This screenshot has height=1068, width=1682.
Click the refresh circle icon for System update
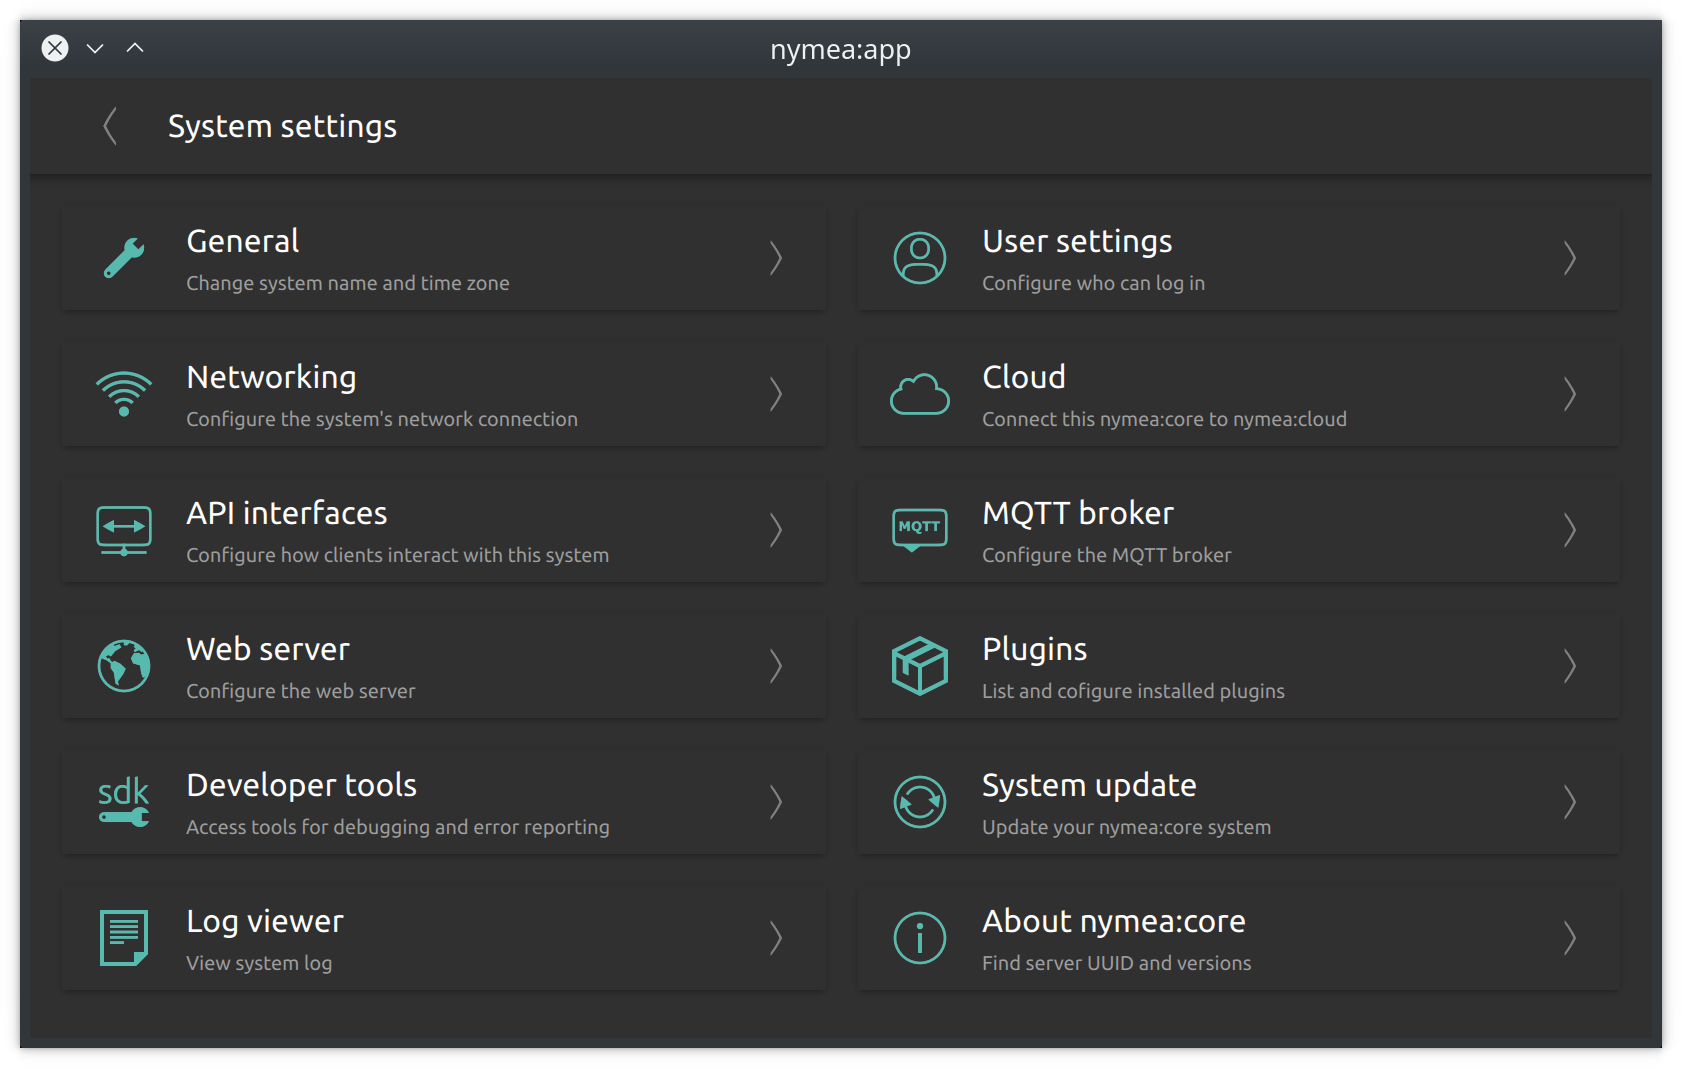tap(920, 802)
